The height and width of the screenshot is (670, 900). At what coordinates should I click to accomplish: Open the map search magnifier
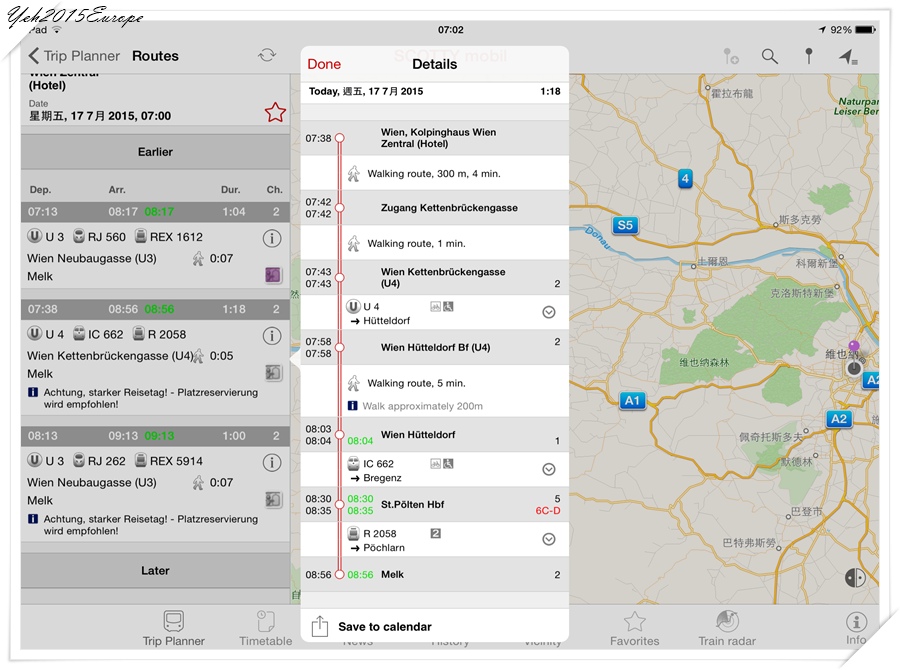coord(770,56)
